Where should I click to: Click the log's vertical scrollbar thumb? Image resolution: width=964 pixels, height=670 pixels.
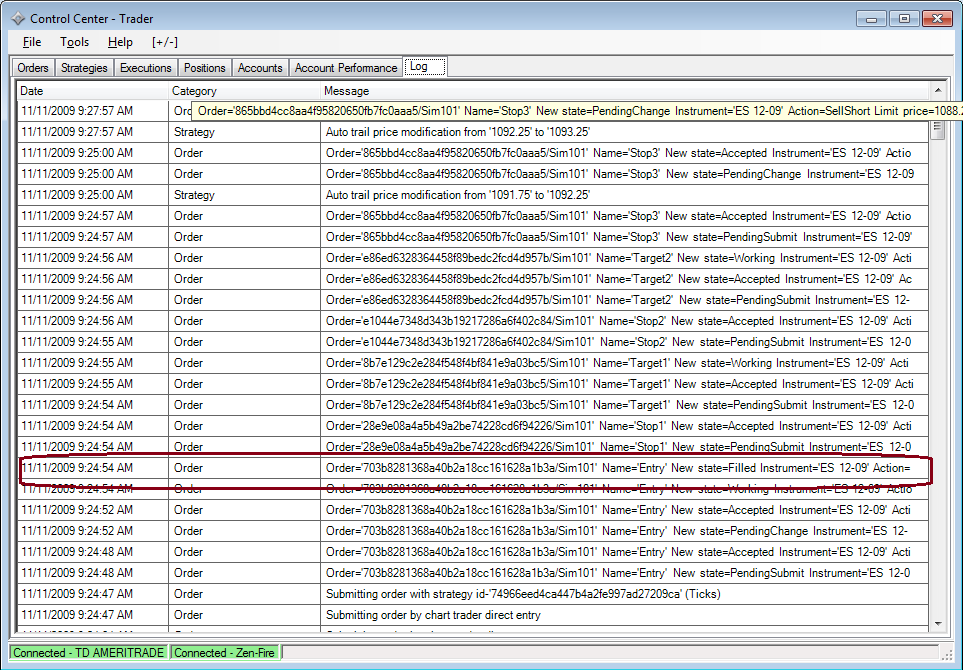tap(938, 131)
